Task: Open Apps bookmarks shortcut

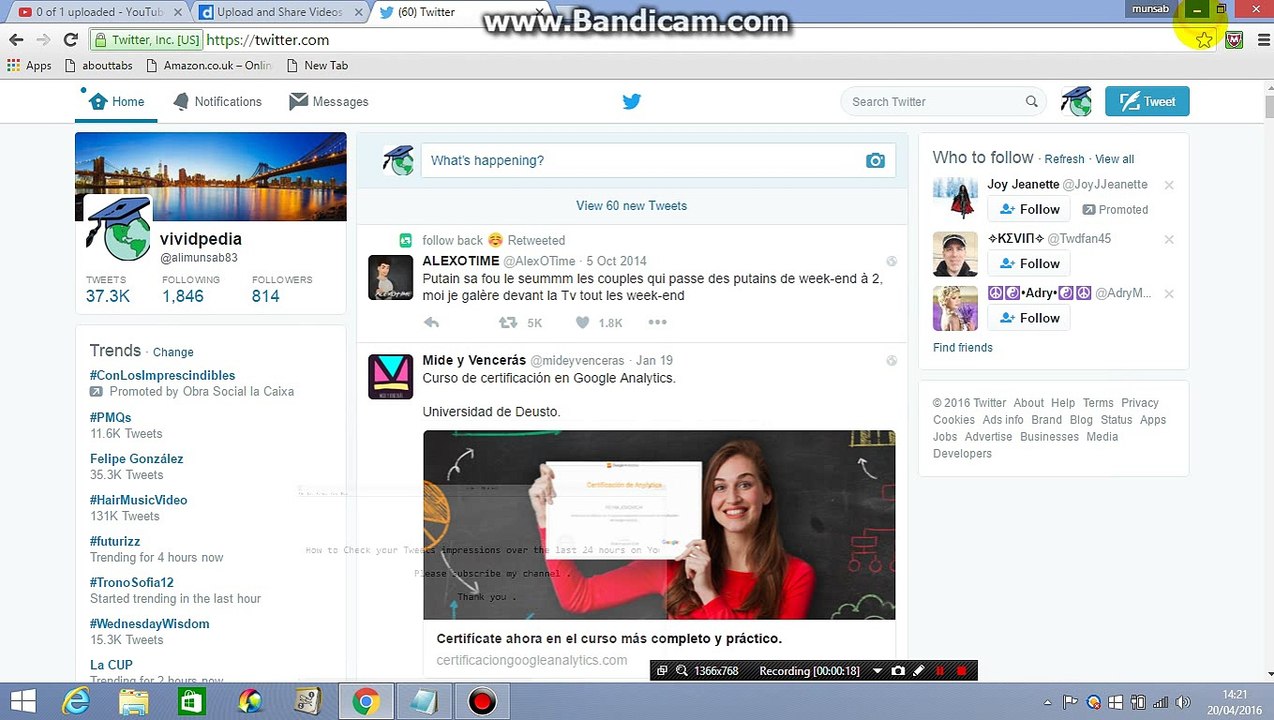Action: 29,66
